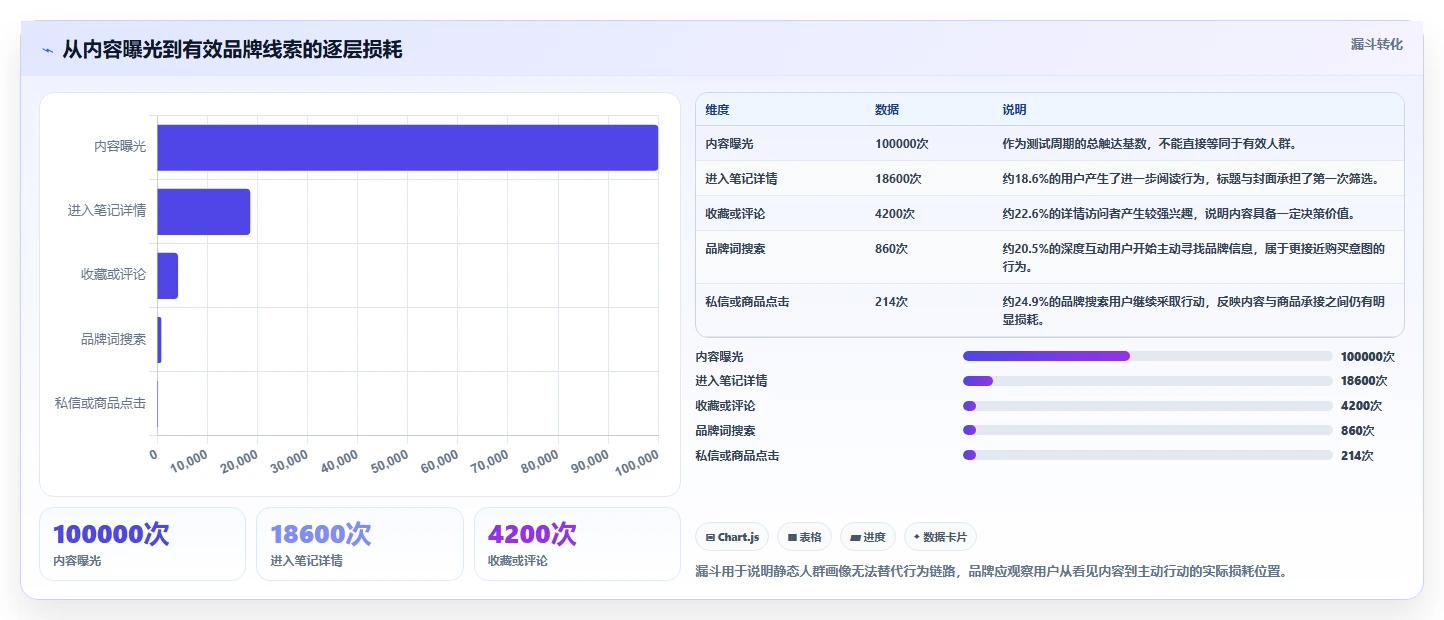The image size is (1444, 620).
Task: Click the lightning icon beside the title
Action: [x=47, y=50]
